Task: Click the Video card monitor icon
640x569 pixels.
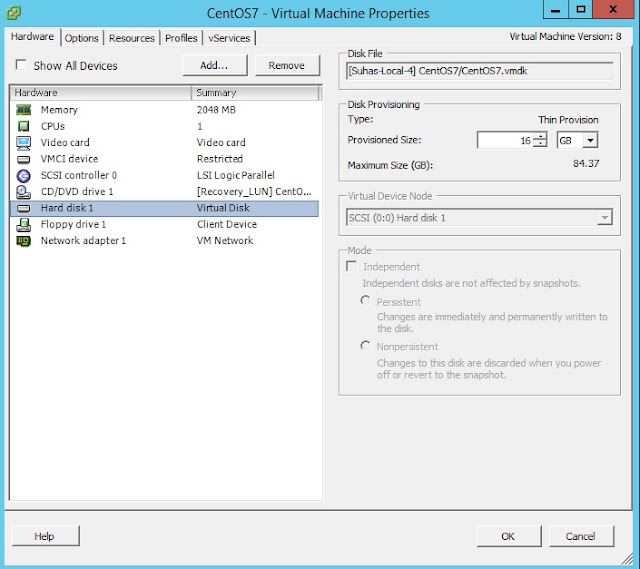Action: pyautogui.click(x=23, y=143)
